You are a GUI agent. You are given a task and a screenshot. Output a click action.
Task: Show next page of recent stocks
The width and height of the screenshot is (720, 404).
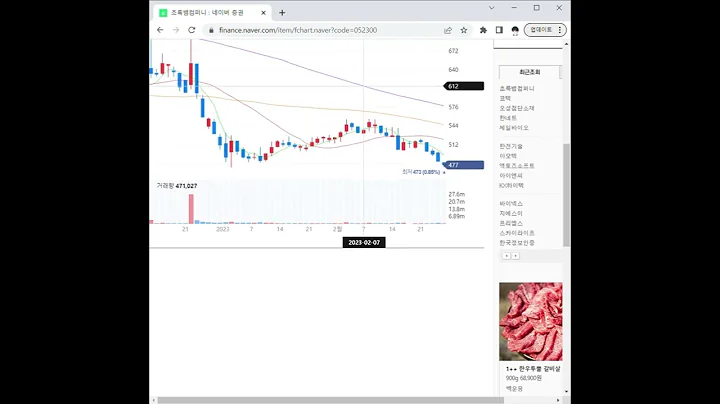click(516, 256)
